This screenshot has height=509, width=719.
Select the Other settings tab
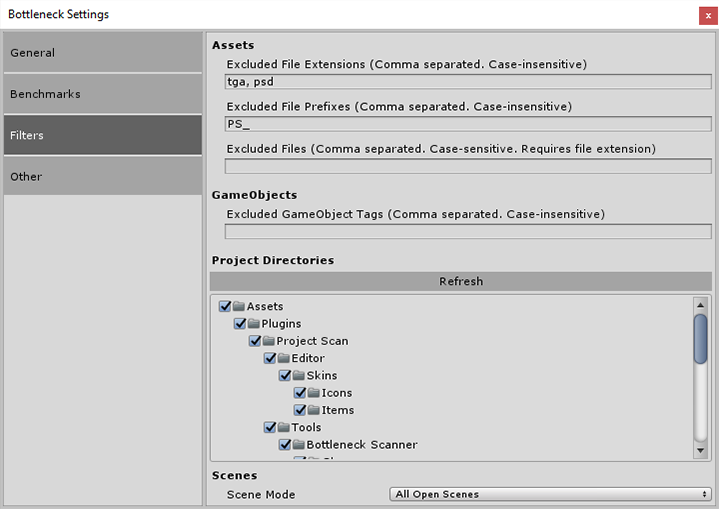103,176
